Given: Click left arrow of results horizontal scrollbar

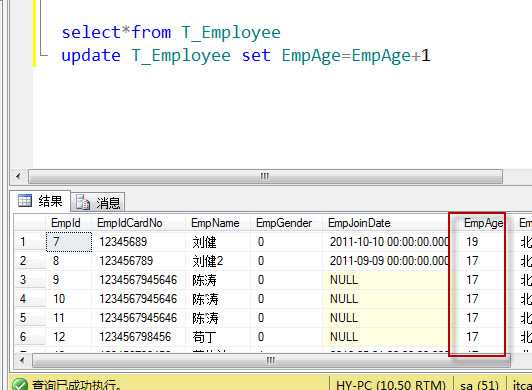Looking at the screenshot, I should tap(22, 360).
